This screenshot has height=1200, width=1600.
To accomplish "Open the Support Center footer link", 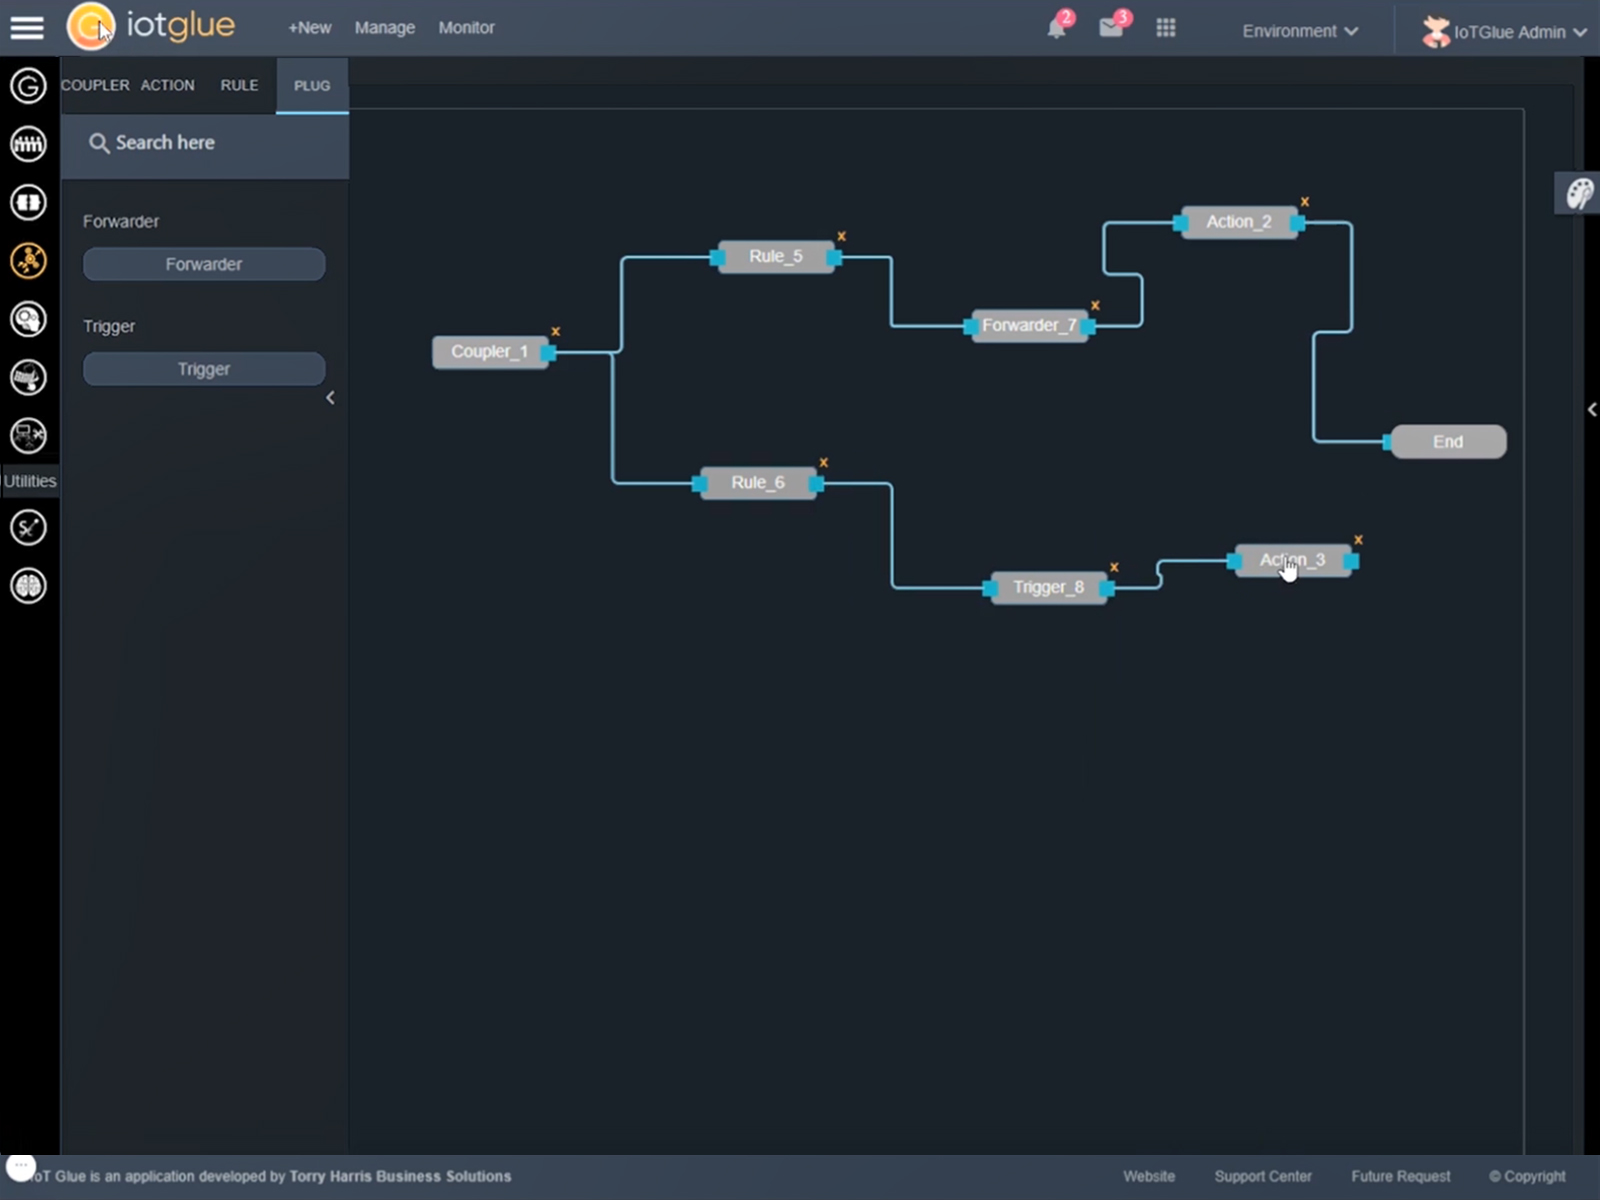I will coord(1263,1176).
